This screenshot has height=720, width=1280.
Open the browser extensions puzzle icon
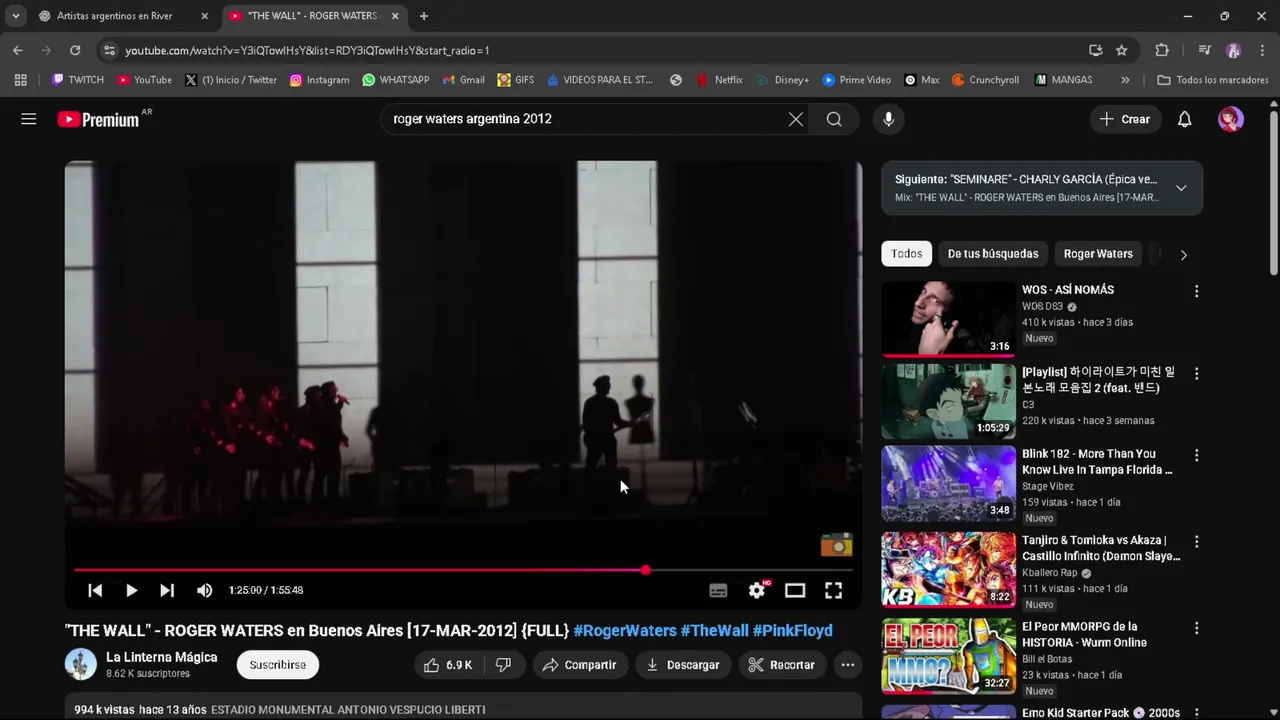pos(1162,50)
